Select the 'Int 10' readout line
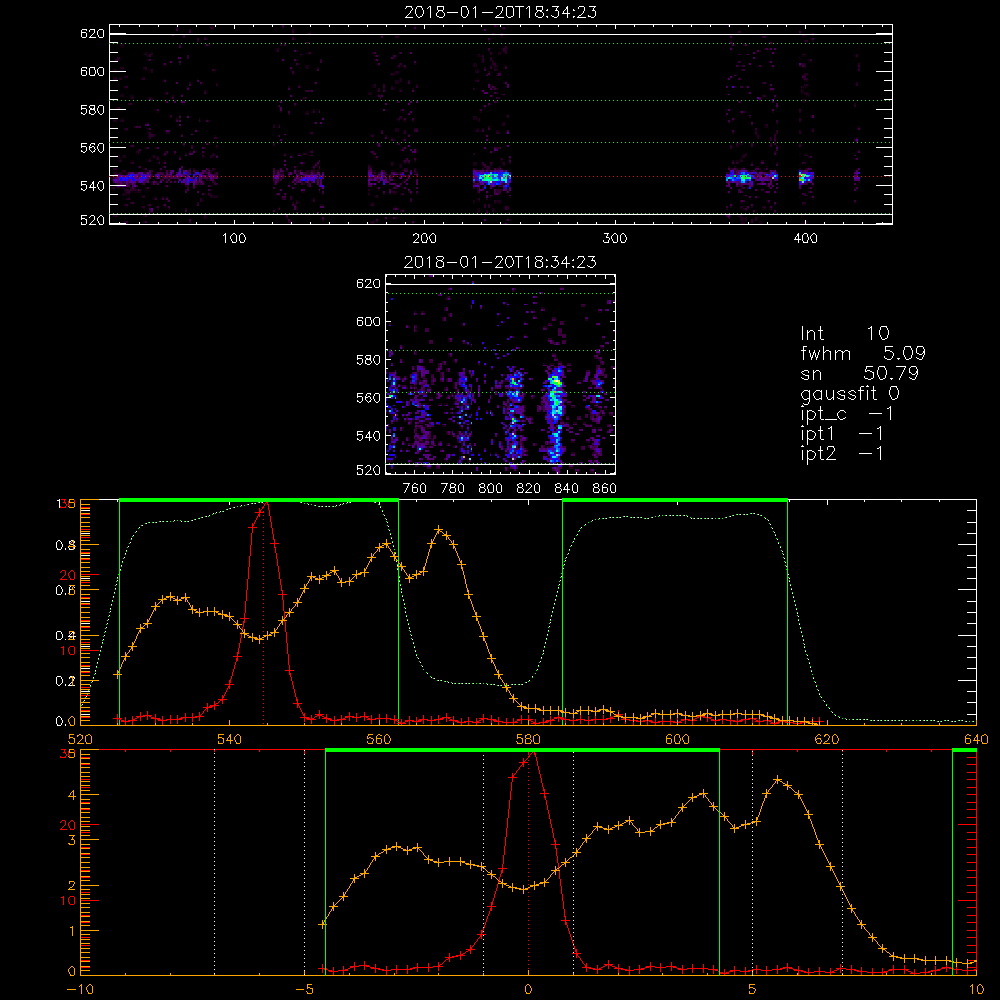The image size is (1000, 1000). (845, 333)
